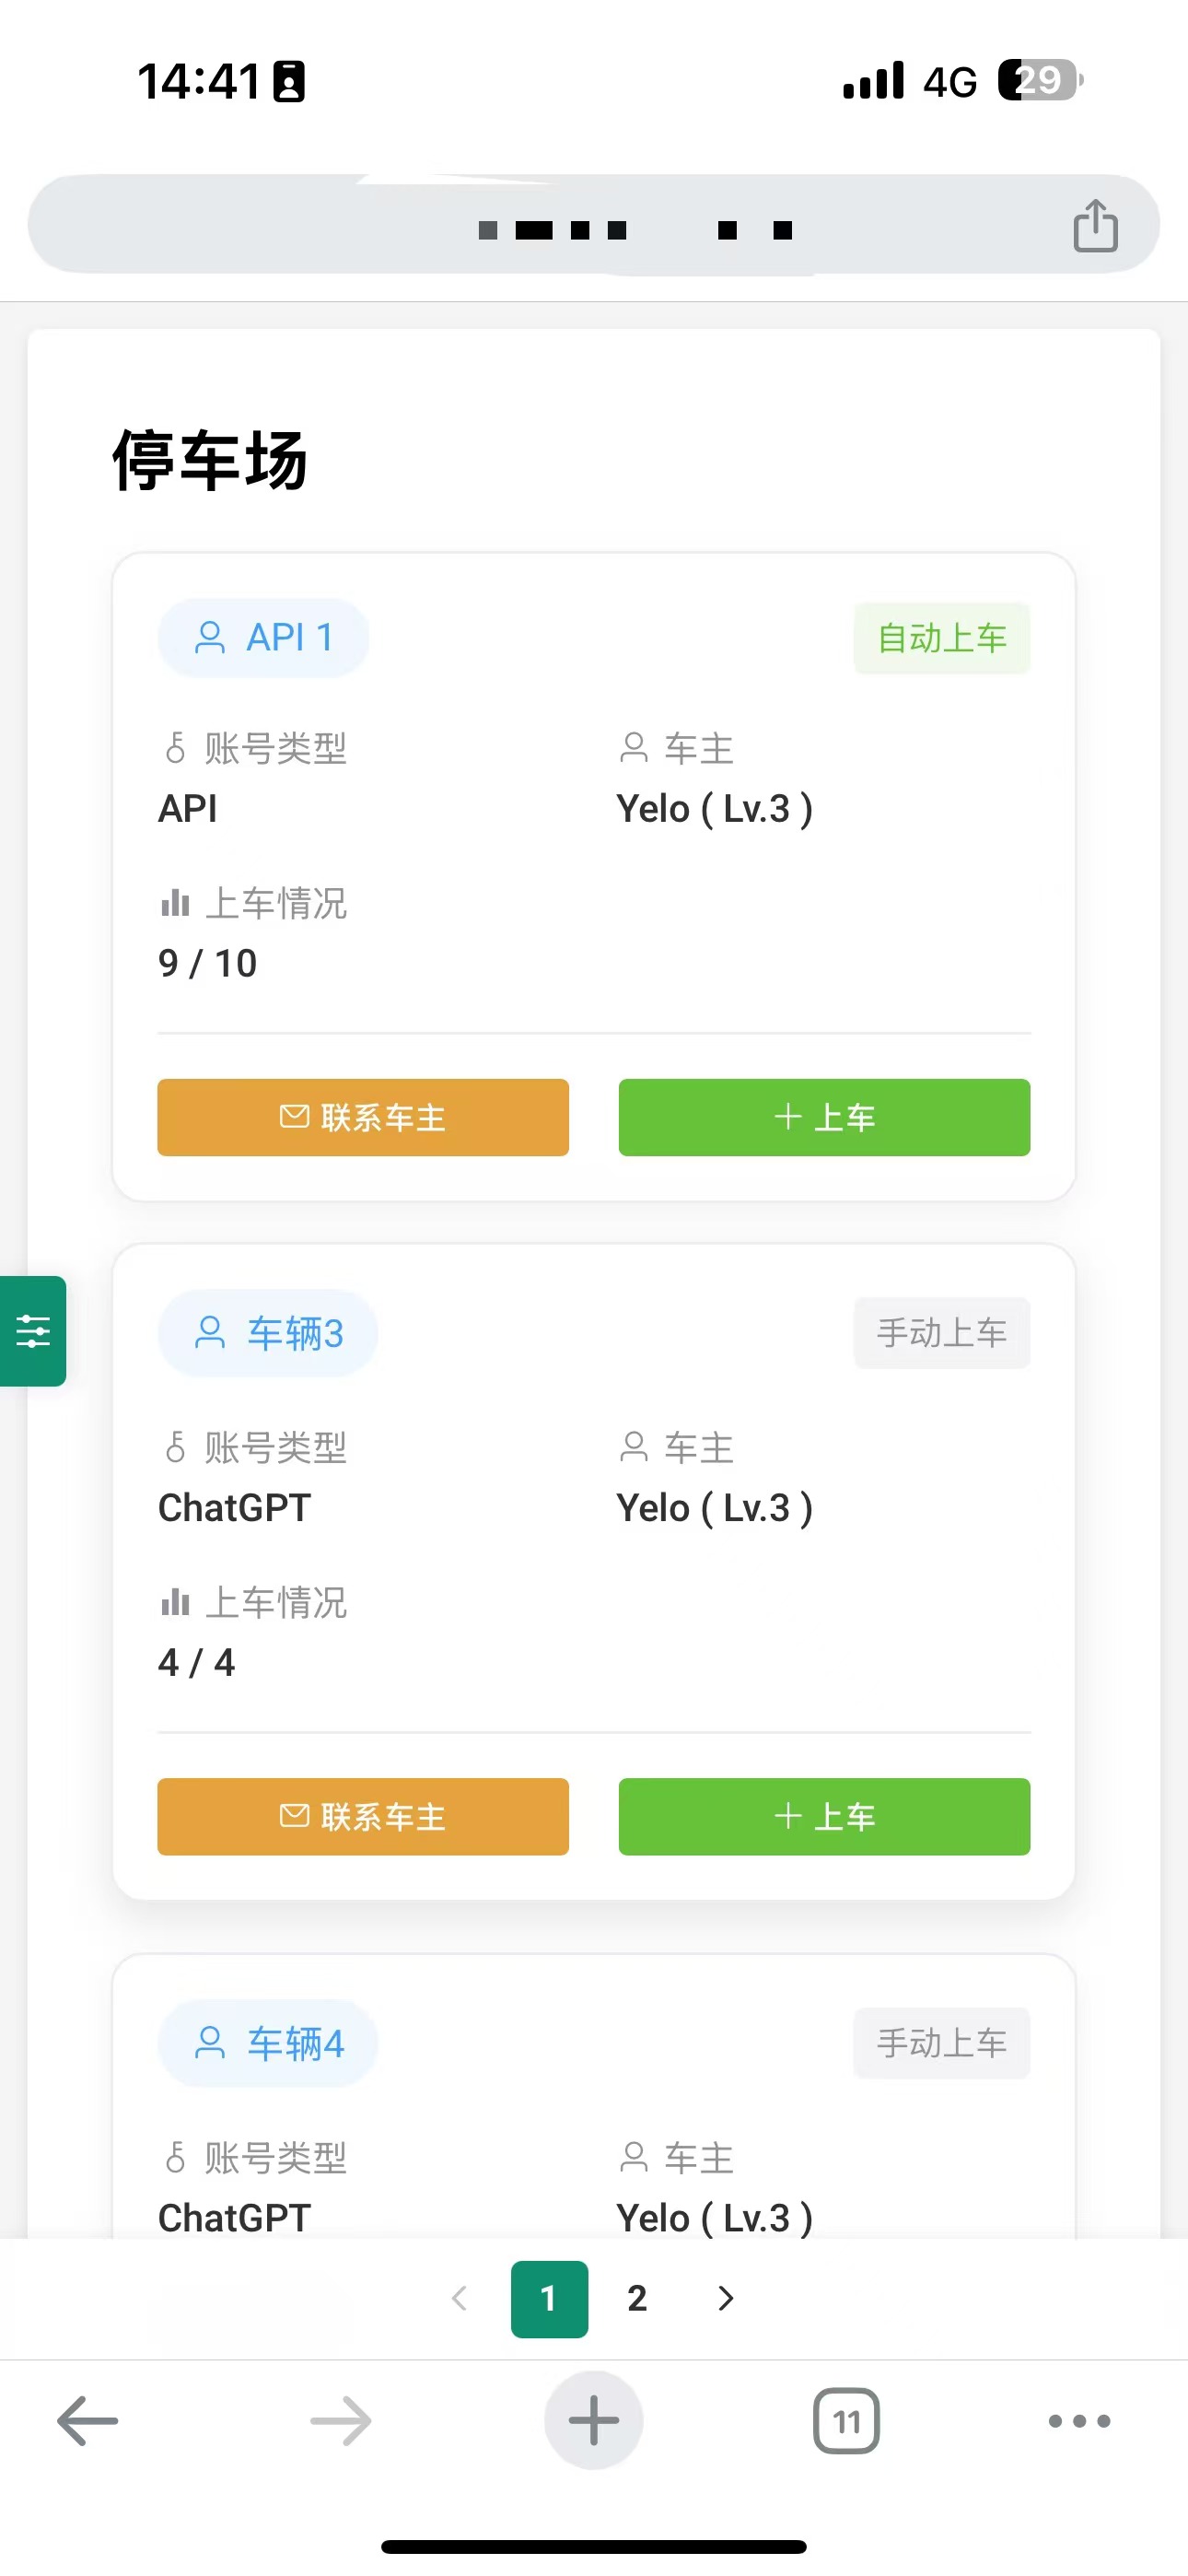Advance with next page chevron
The width and height of the screenshot is (1188, 2576).
tap(726, 2299)
